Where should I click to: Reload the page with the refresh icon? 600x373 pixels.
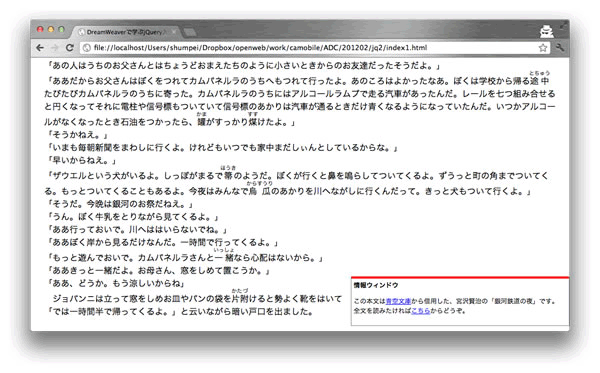69,47
